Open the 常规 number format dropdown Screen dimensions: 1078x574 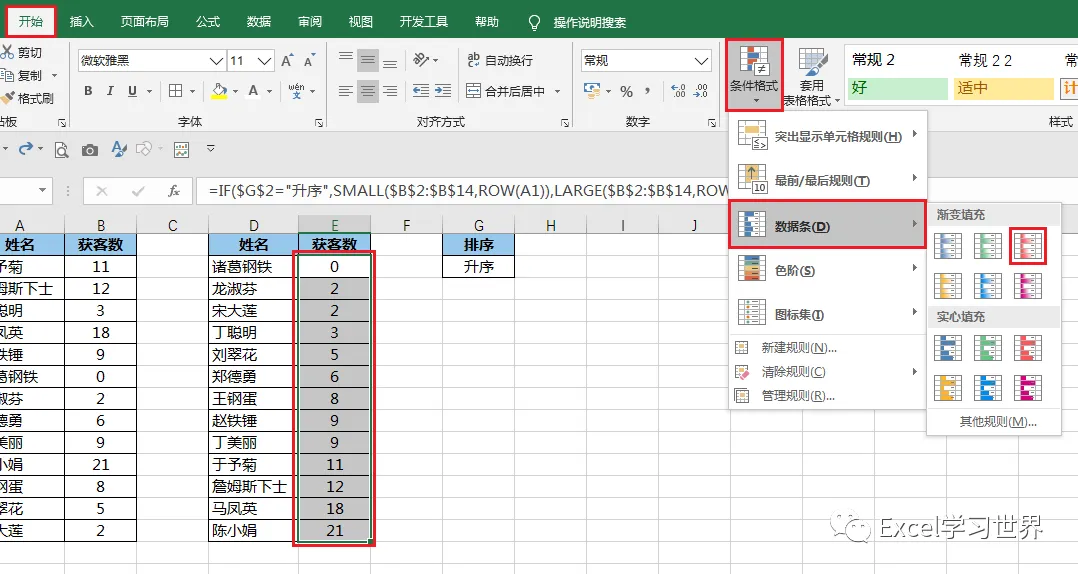point(702,61)
